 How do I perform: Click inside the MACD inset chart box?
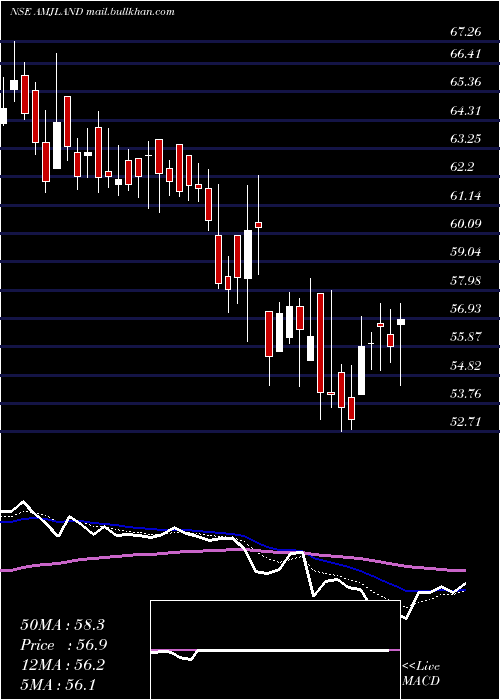[x=275, y=650]
